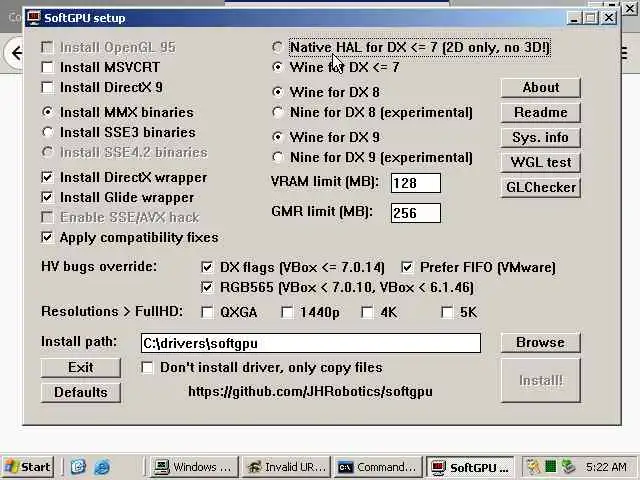Check the Install MSVCRT checkbox
640x480 pixels.
pos(48,67)
